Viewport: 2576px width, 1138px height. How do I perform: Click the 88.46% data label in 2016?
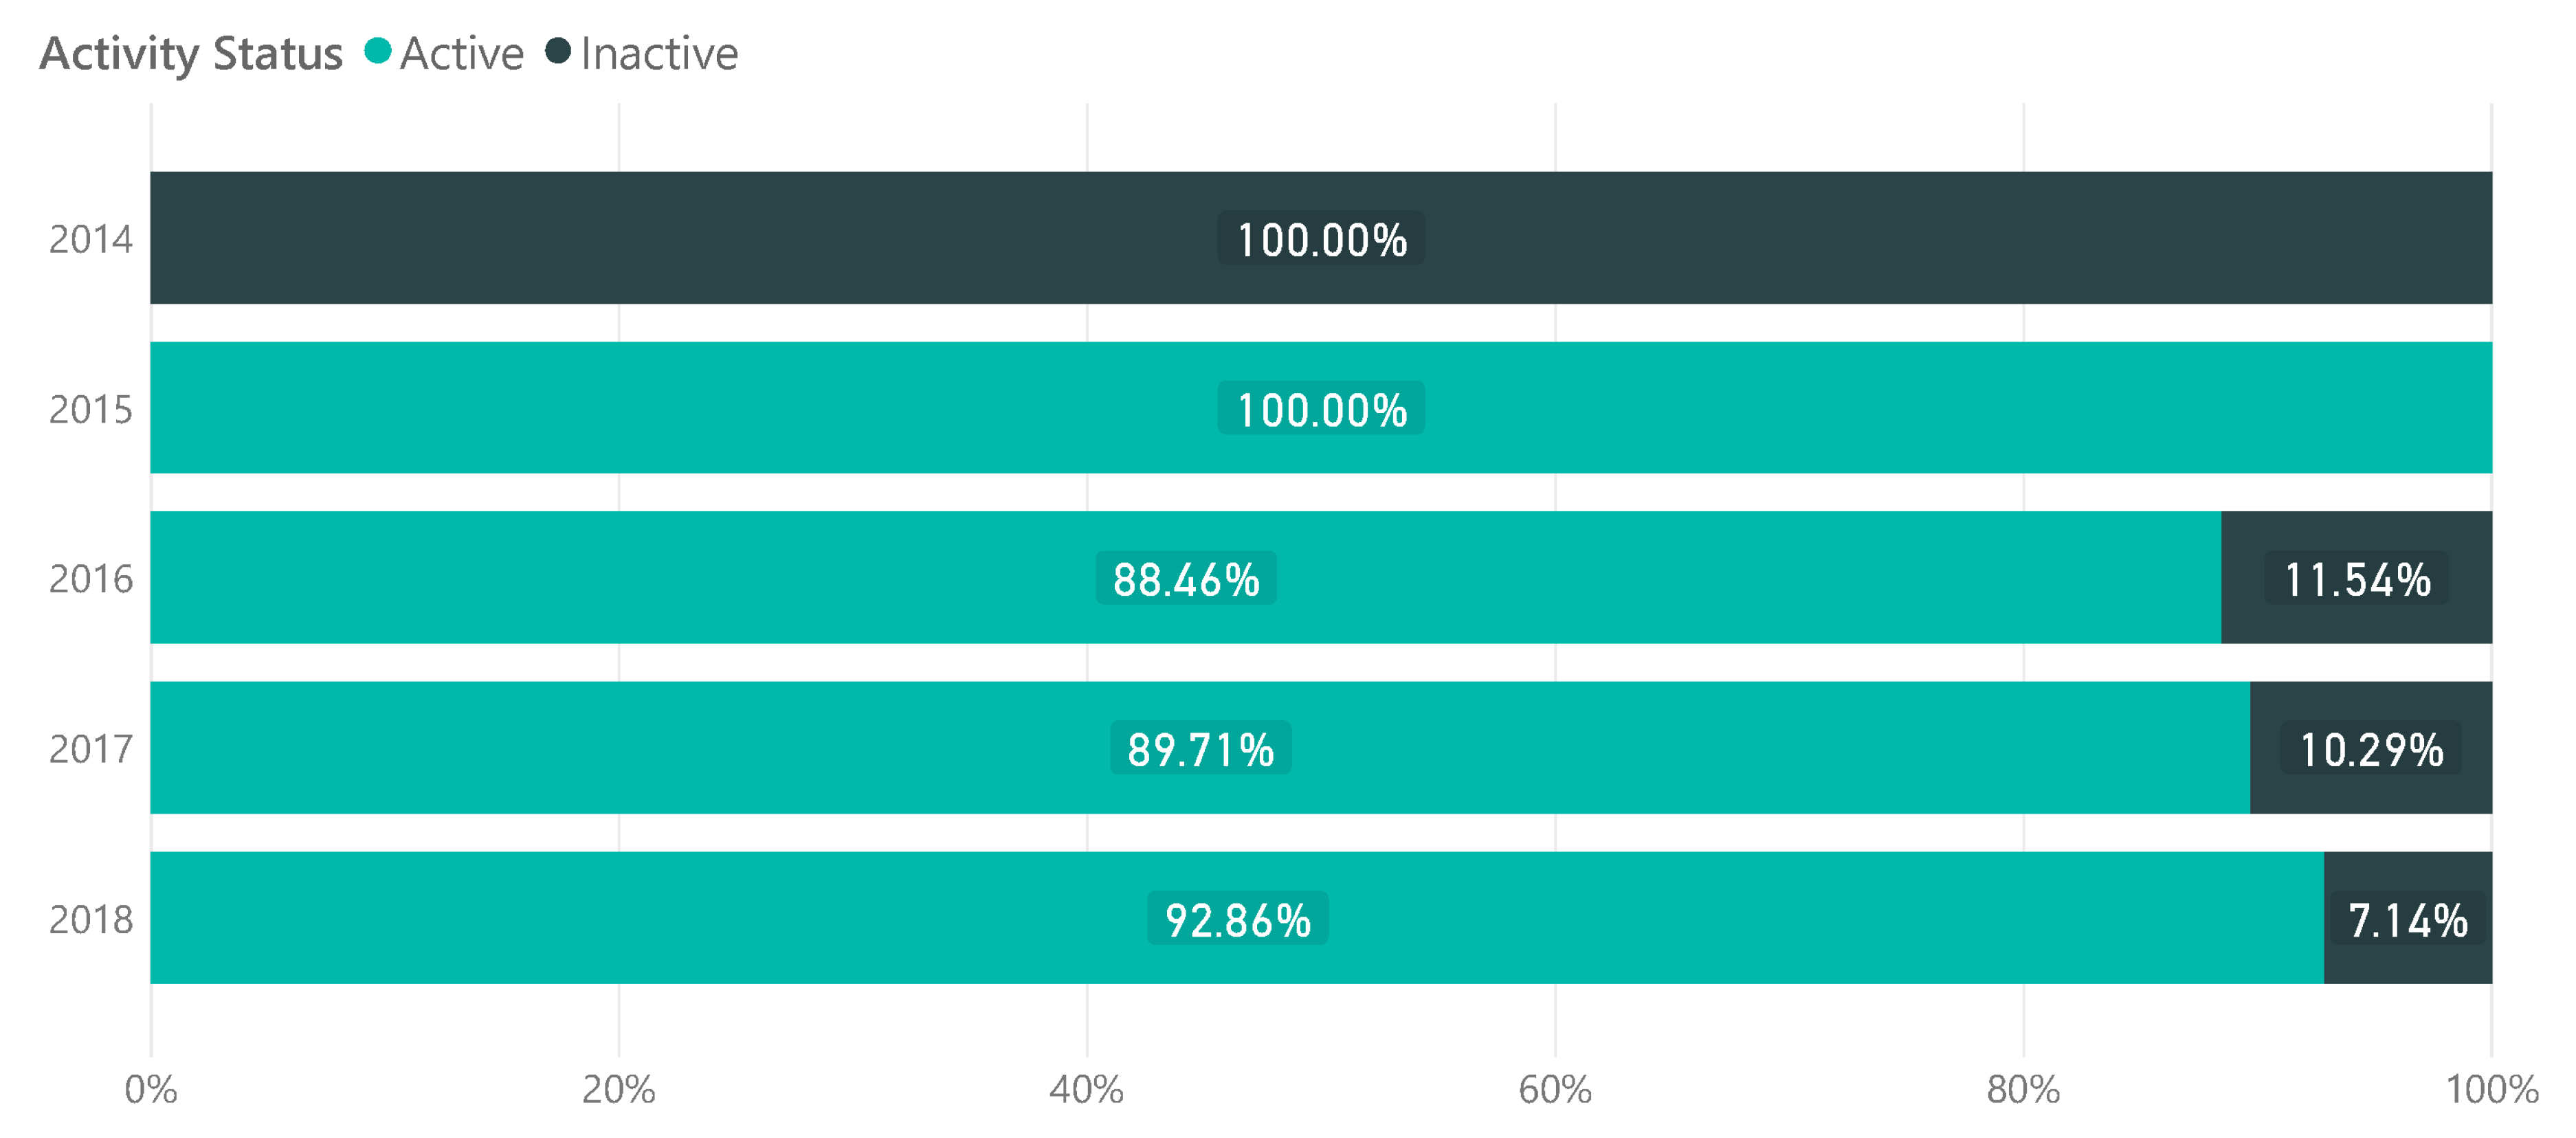1186,579
